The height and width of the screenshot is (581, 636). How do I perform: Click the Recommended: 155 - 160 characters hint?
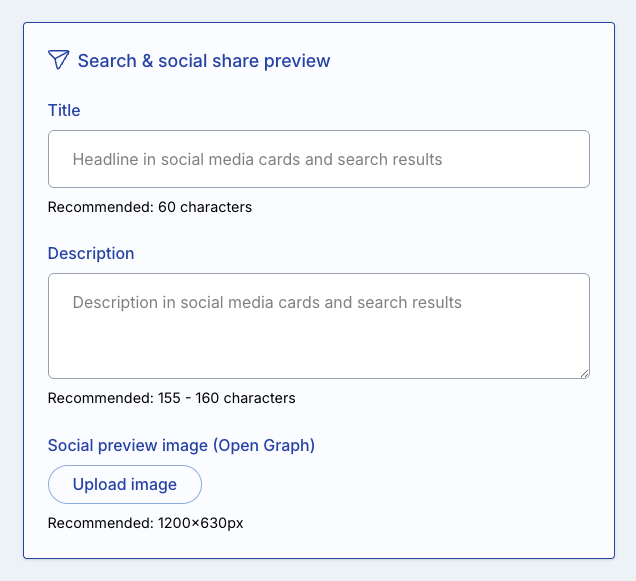coord(171,398)
